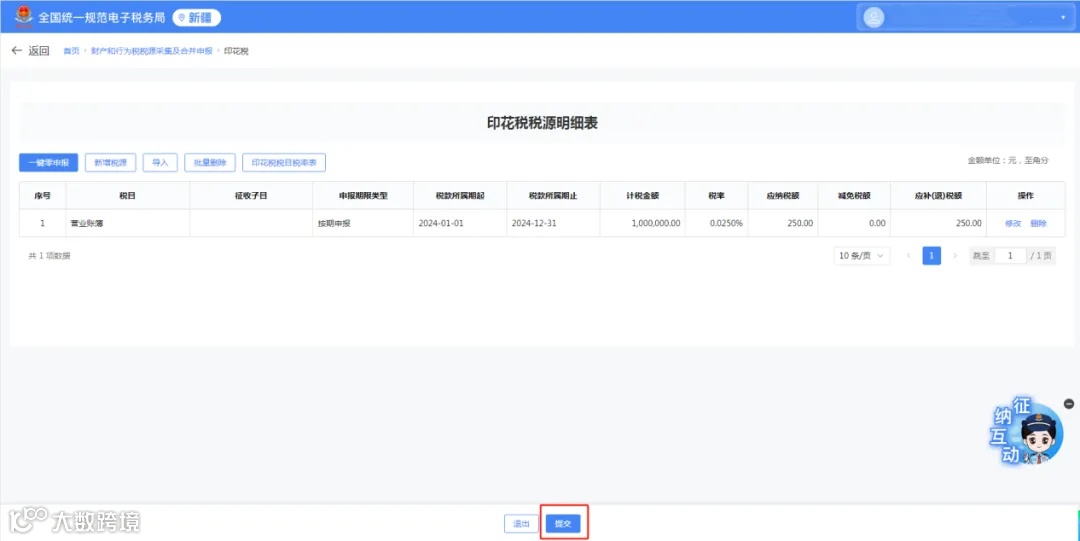Click the 2024-01-01 start date cell
Screen dimensions: 1080x541
click(x=460, y=223)
